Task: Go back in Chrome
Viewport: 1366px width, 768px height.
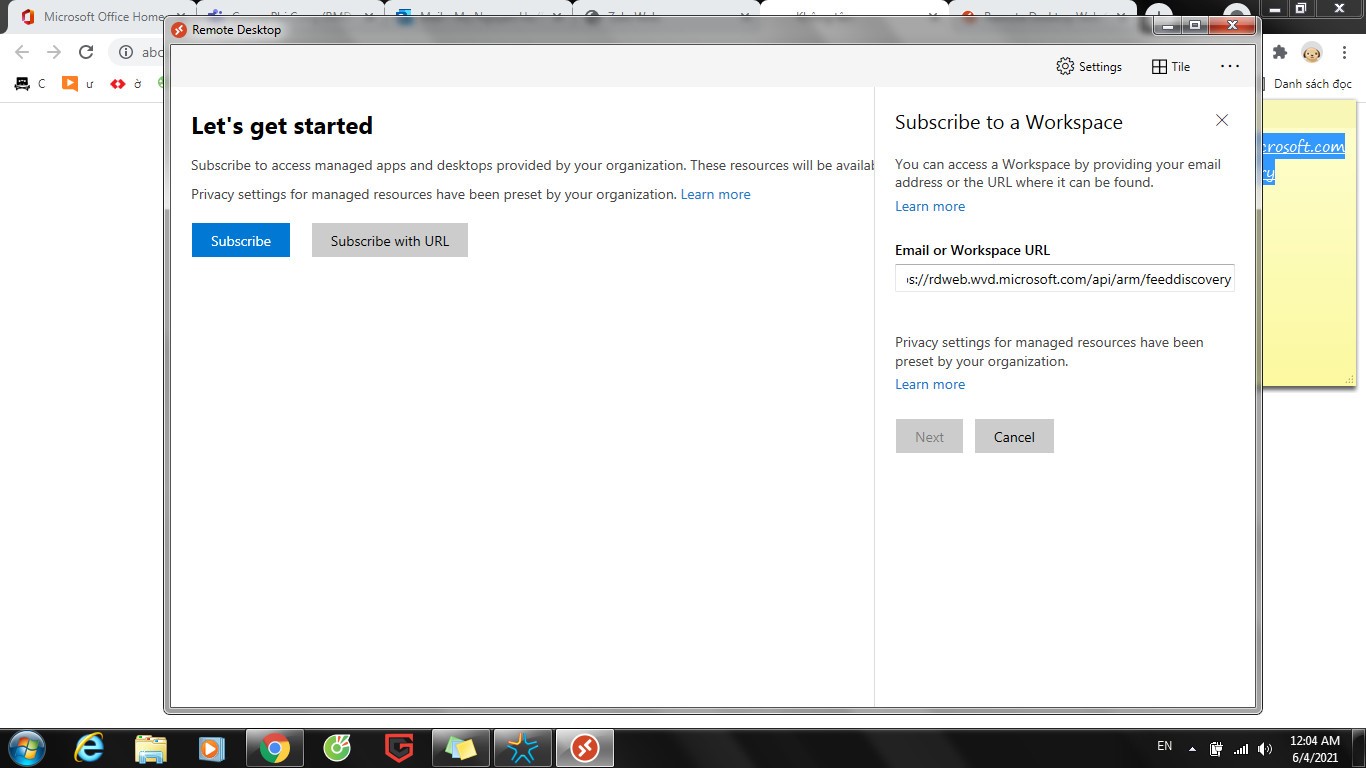Action: click(22, 52)
